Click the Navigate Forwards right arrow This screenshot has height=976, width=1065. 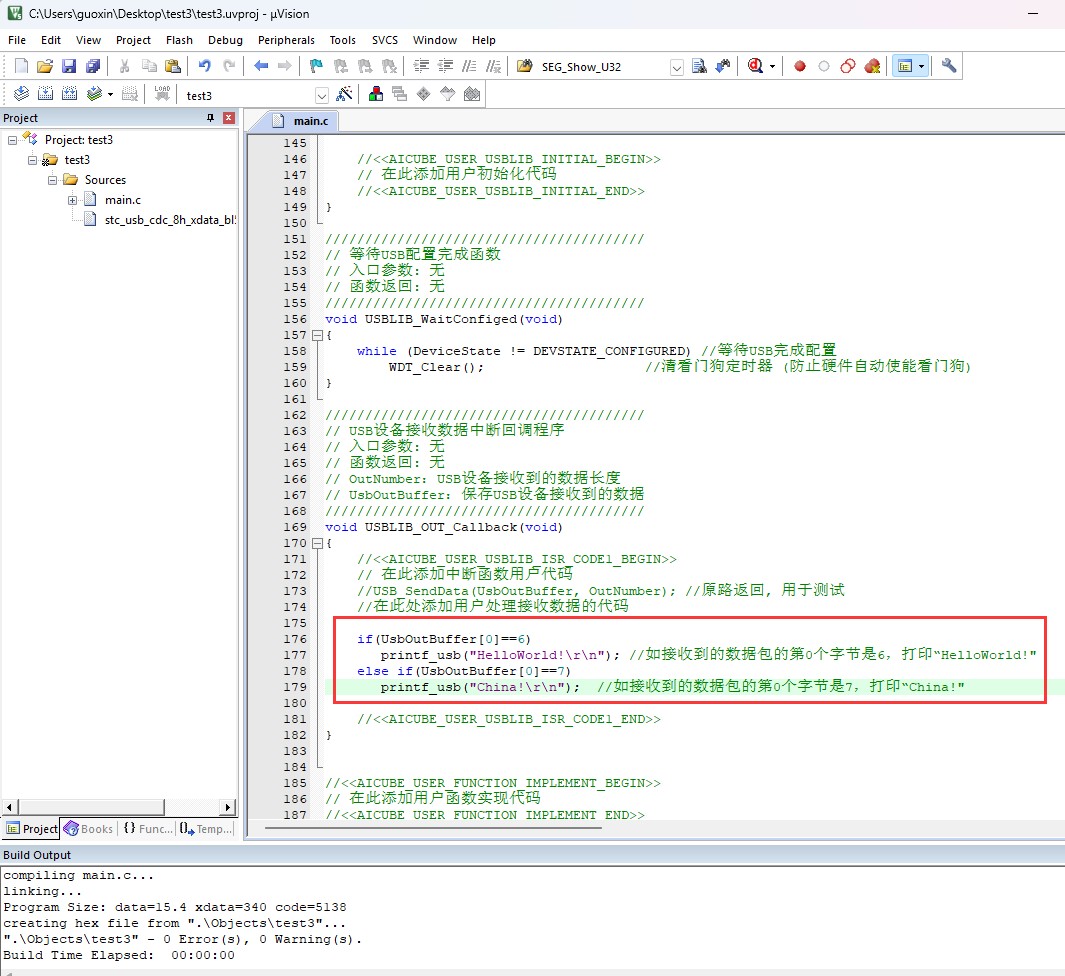(x=285, y=66)
